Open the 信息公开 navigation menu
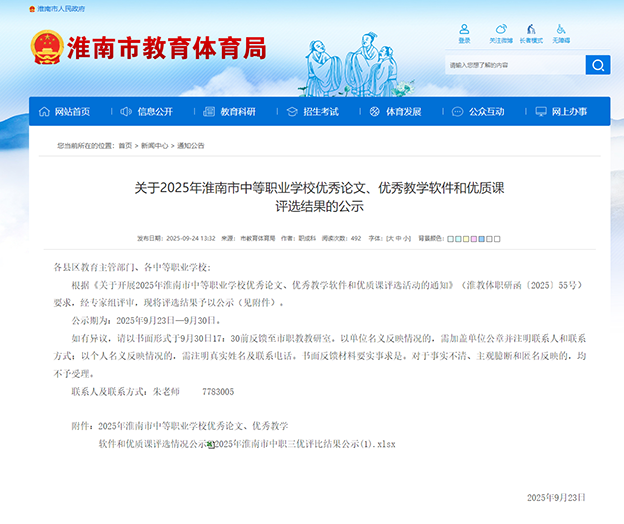 148,111
